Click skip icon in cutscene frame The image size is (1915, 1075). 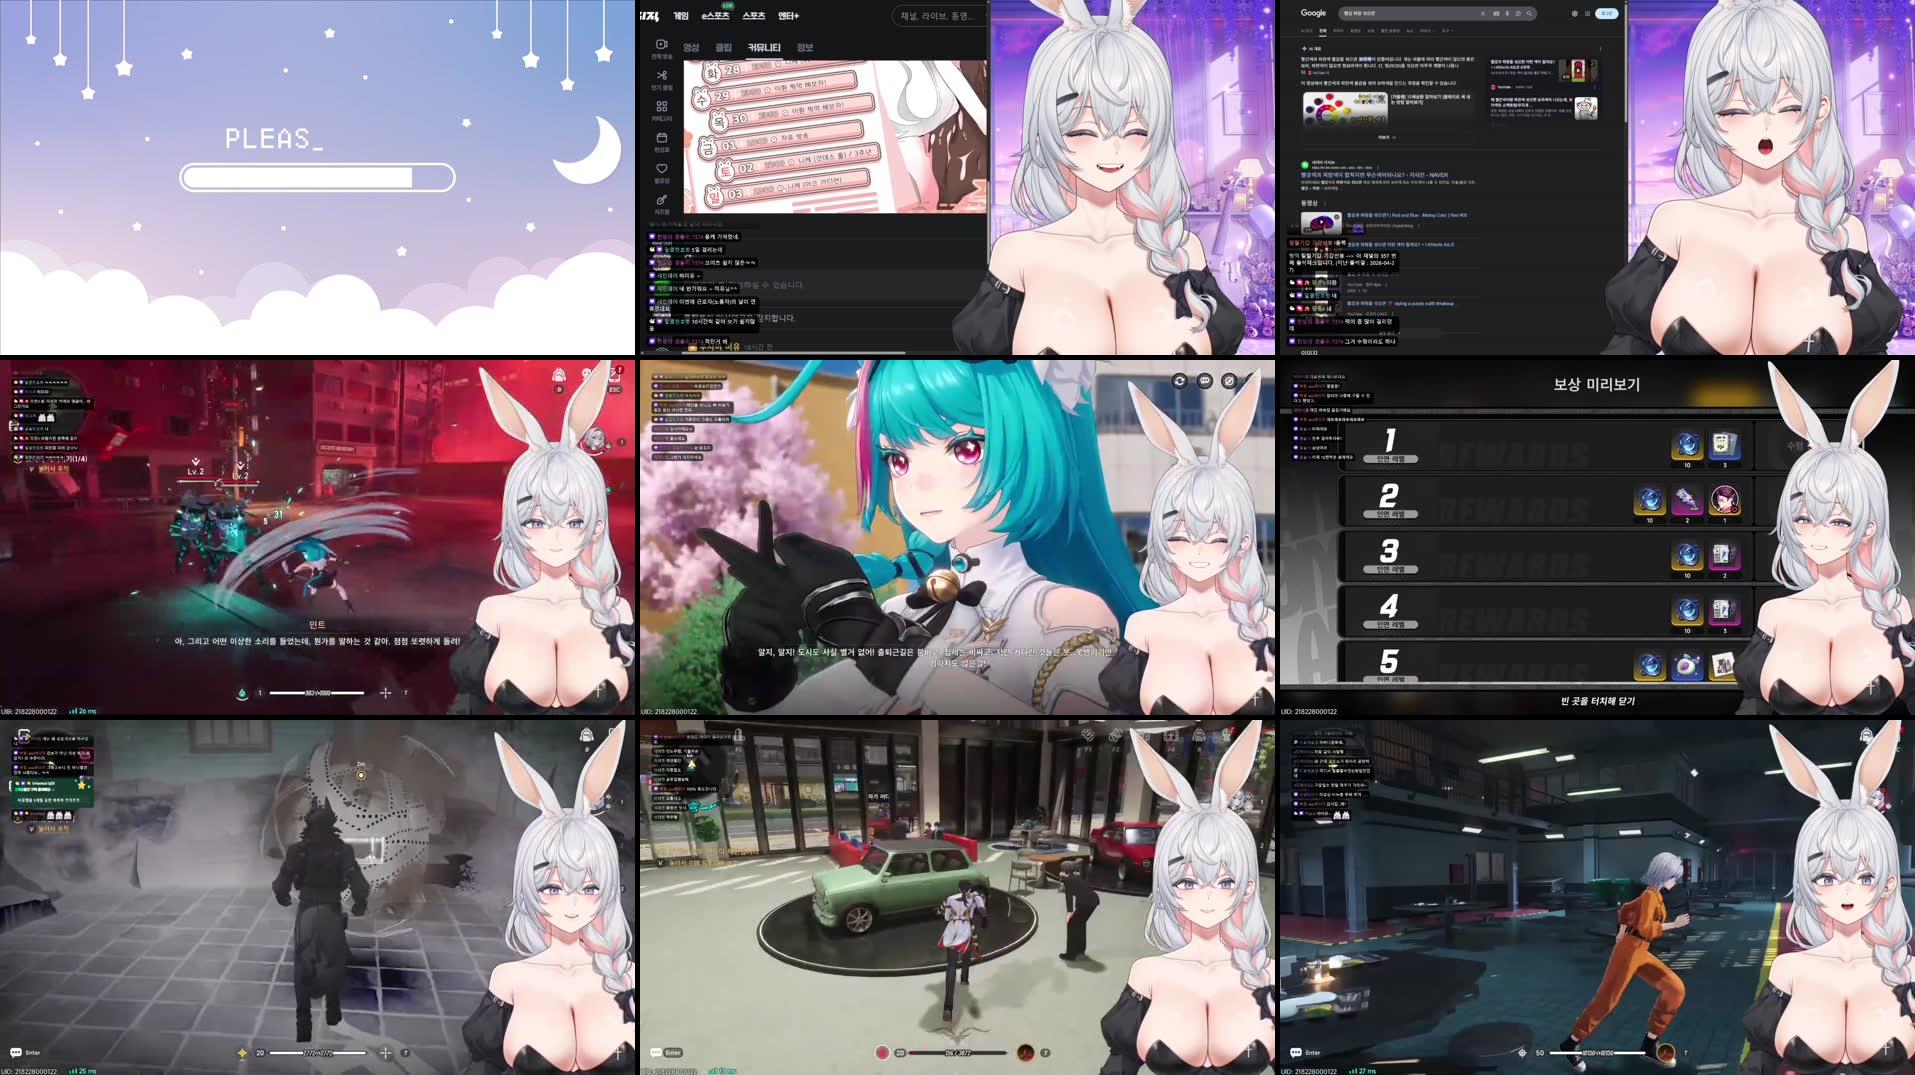pos(1229,381)
